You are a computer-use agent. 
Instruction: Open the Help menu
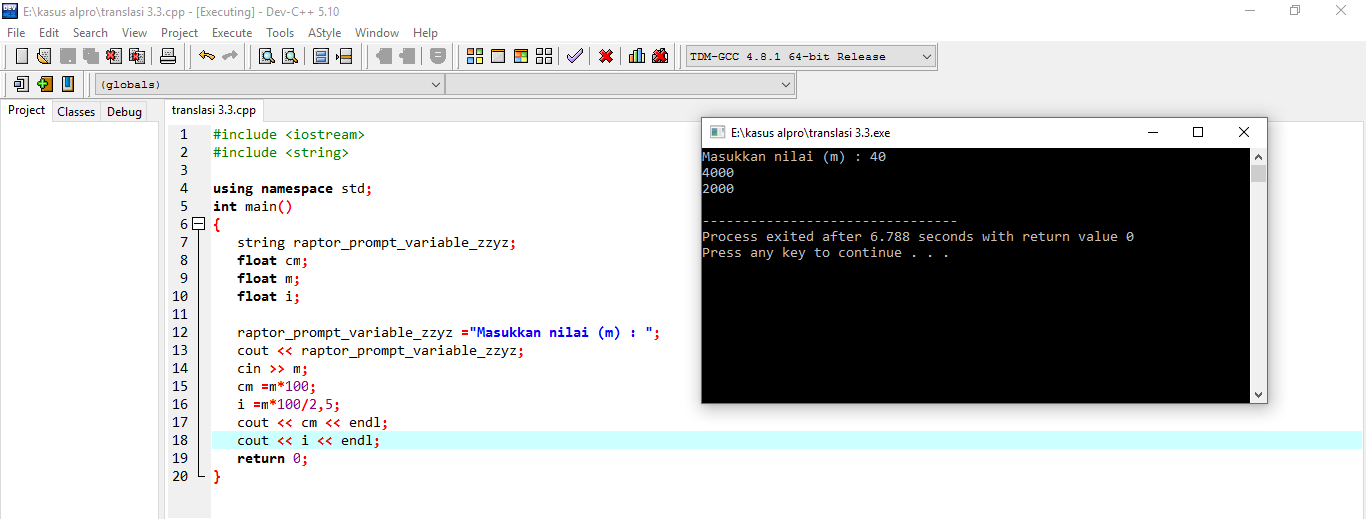425,33
